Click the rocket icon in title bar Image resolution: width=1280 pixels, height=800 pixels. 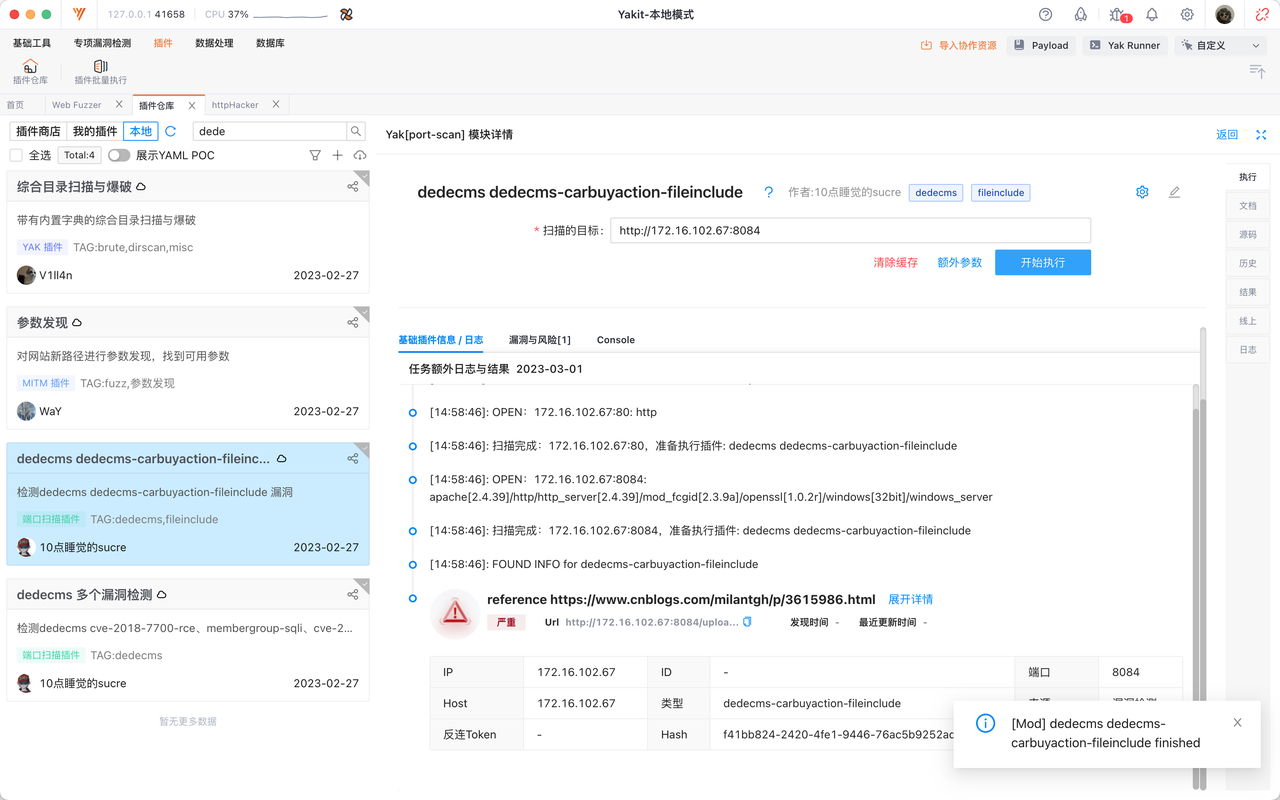tap(1081, 15)
